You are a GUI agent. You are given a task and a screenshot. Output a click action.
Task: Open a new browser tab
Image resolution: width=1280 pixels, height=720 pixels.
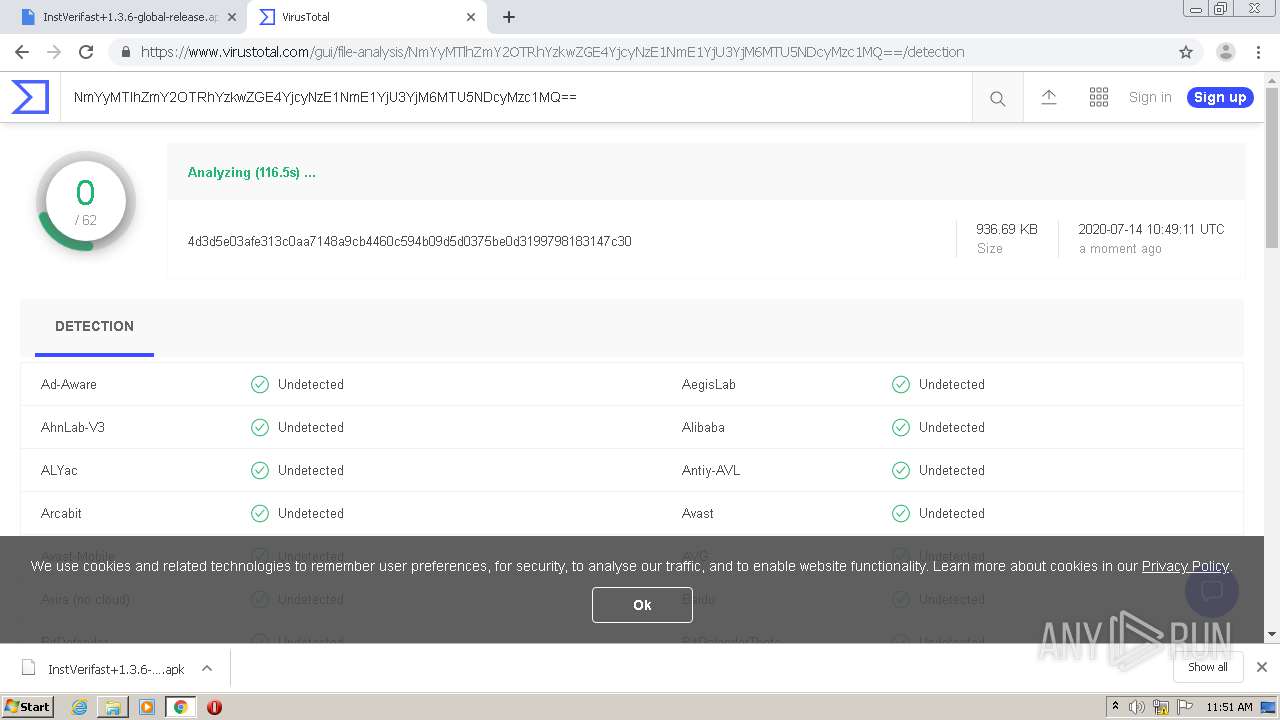tap(509, 17)
